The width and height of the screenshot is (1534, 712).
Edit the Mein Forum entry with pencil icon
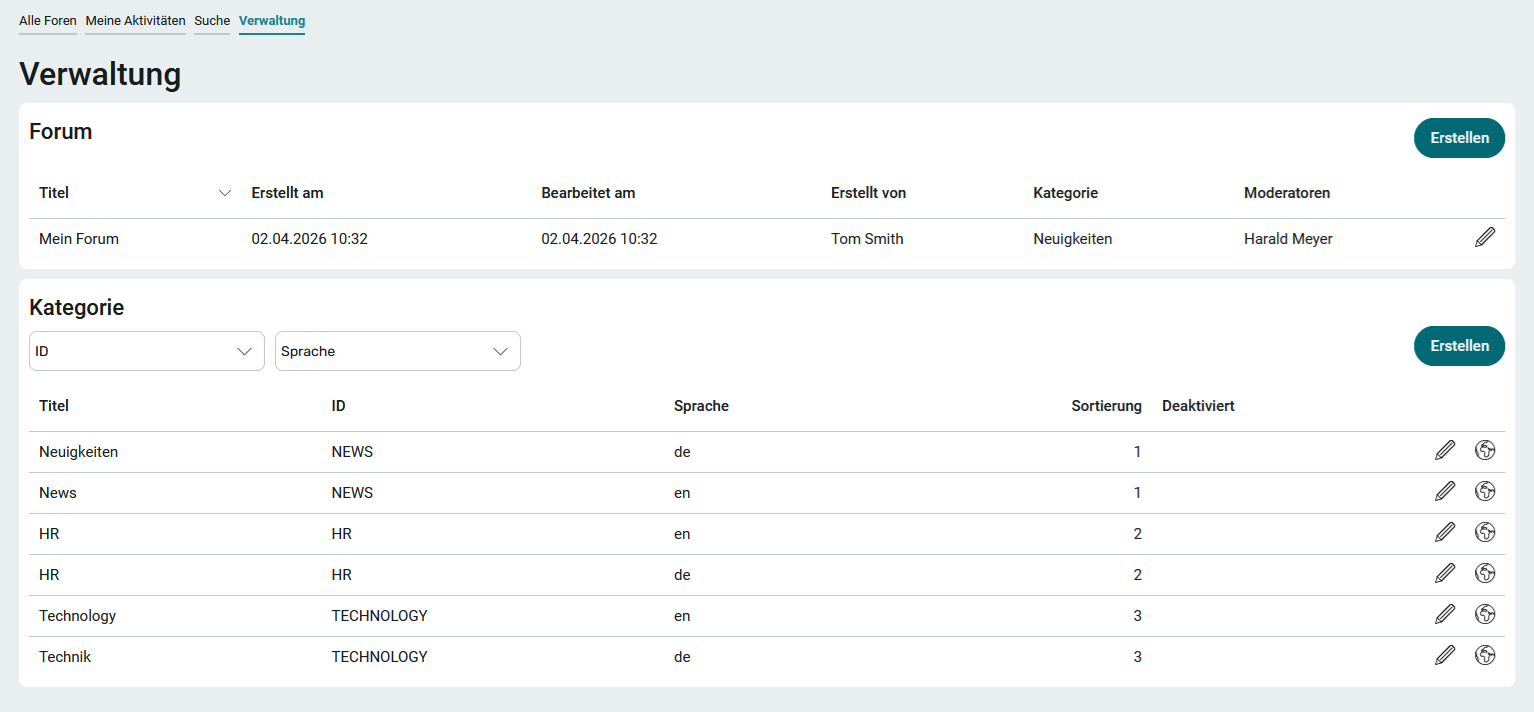1485,238
